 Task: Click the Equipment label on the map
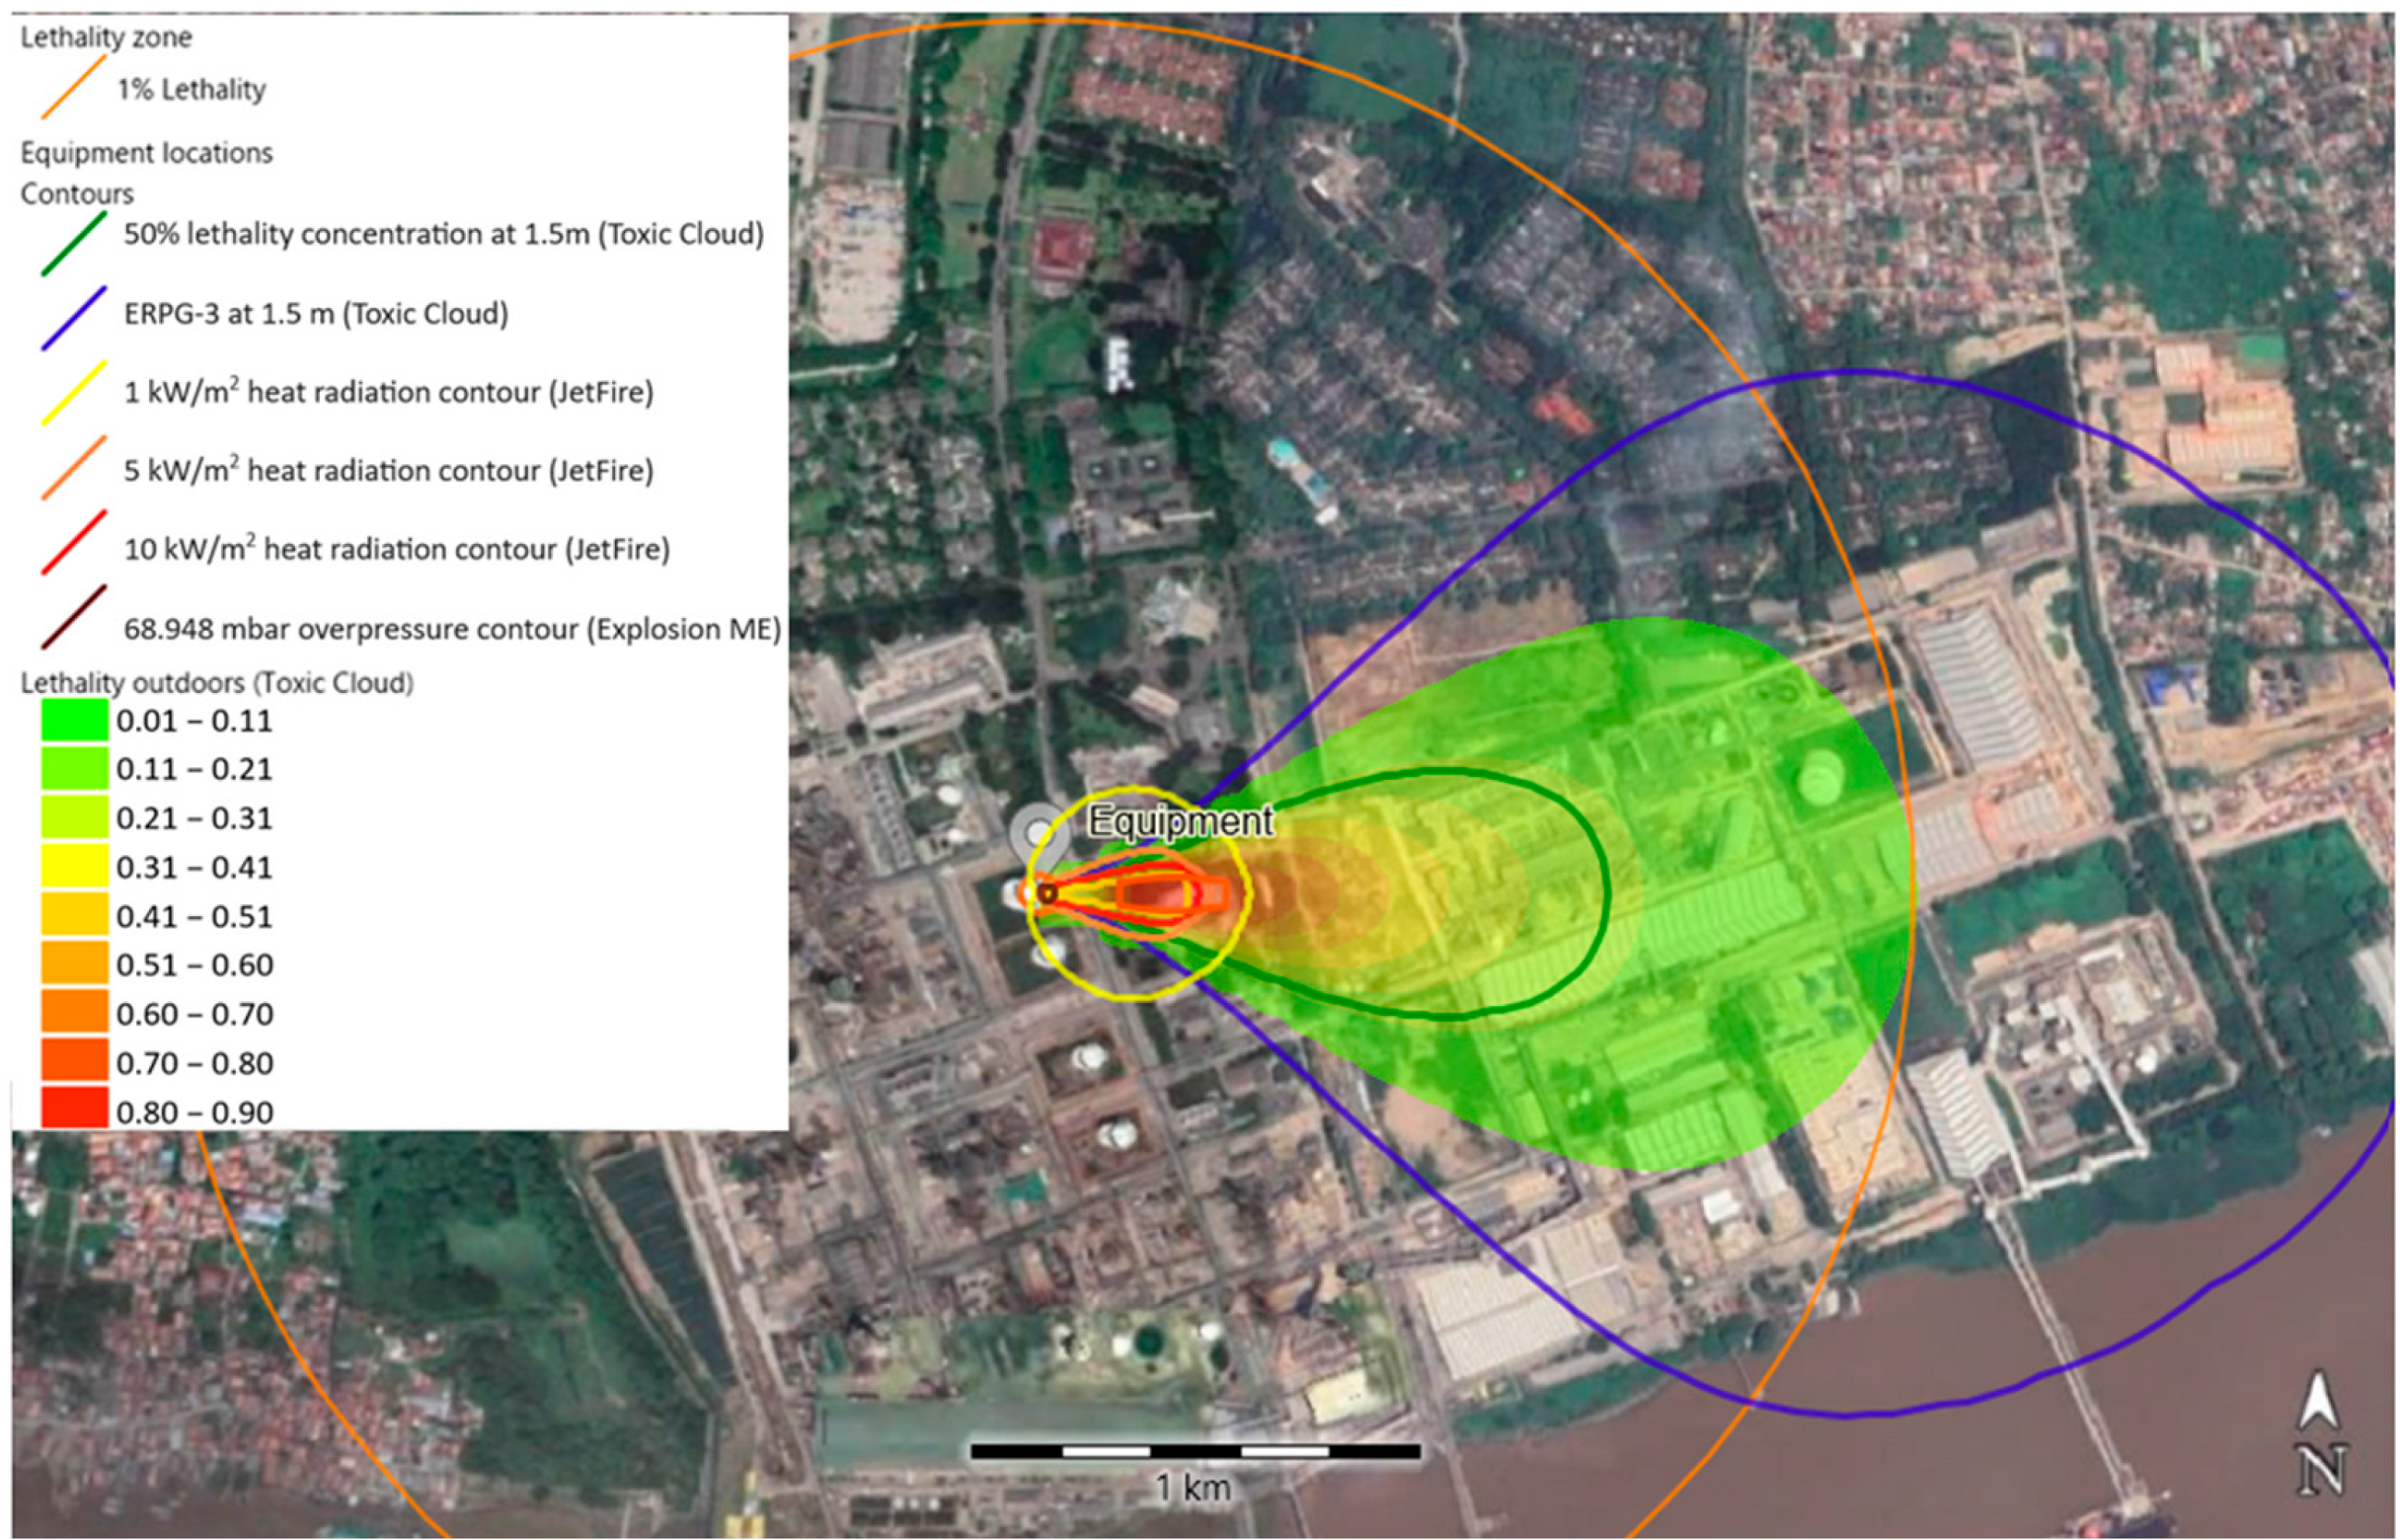coord(1180,821)
